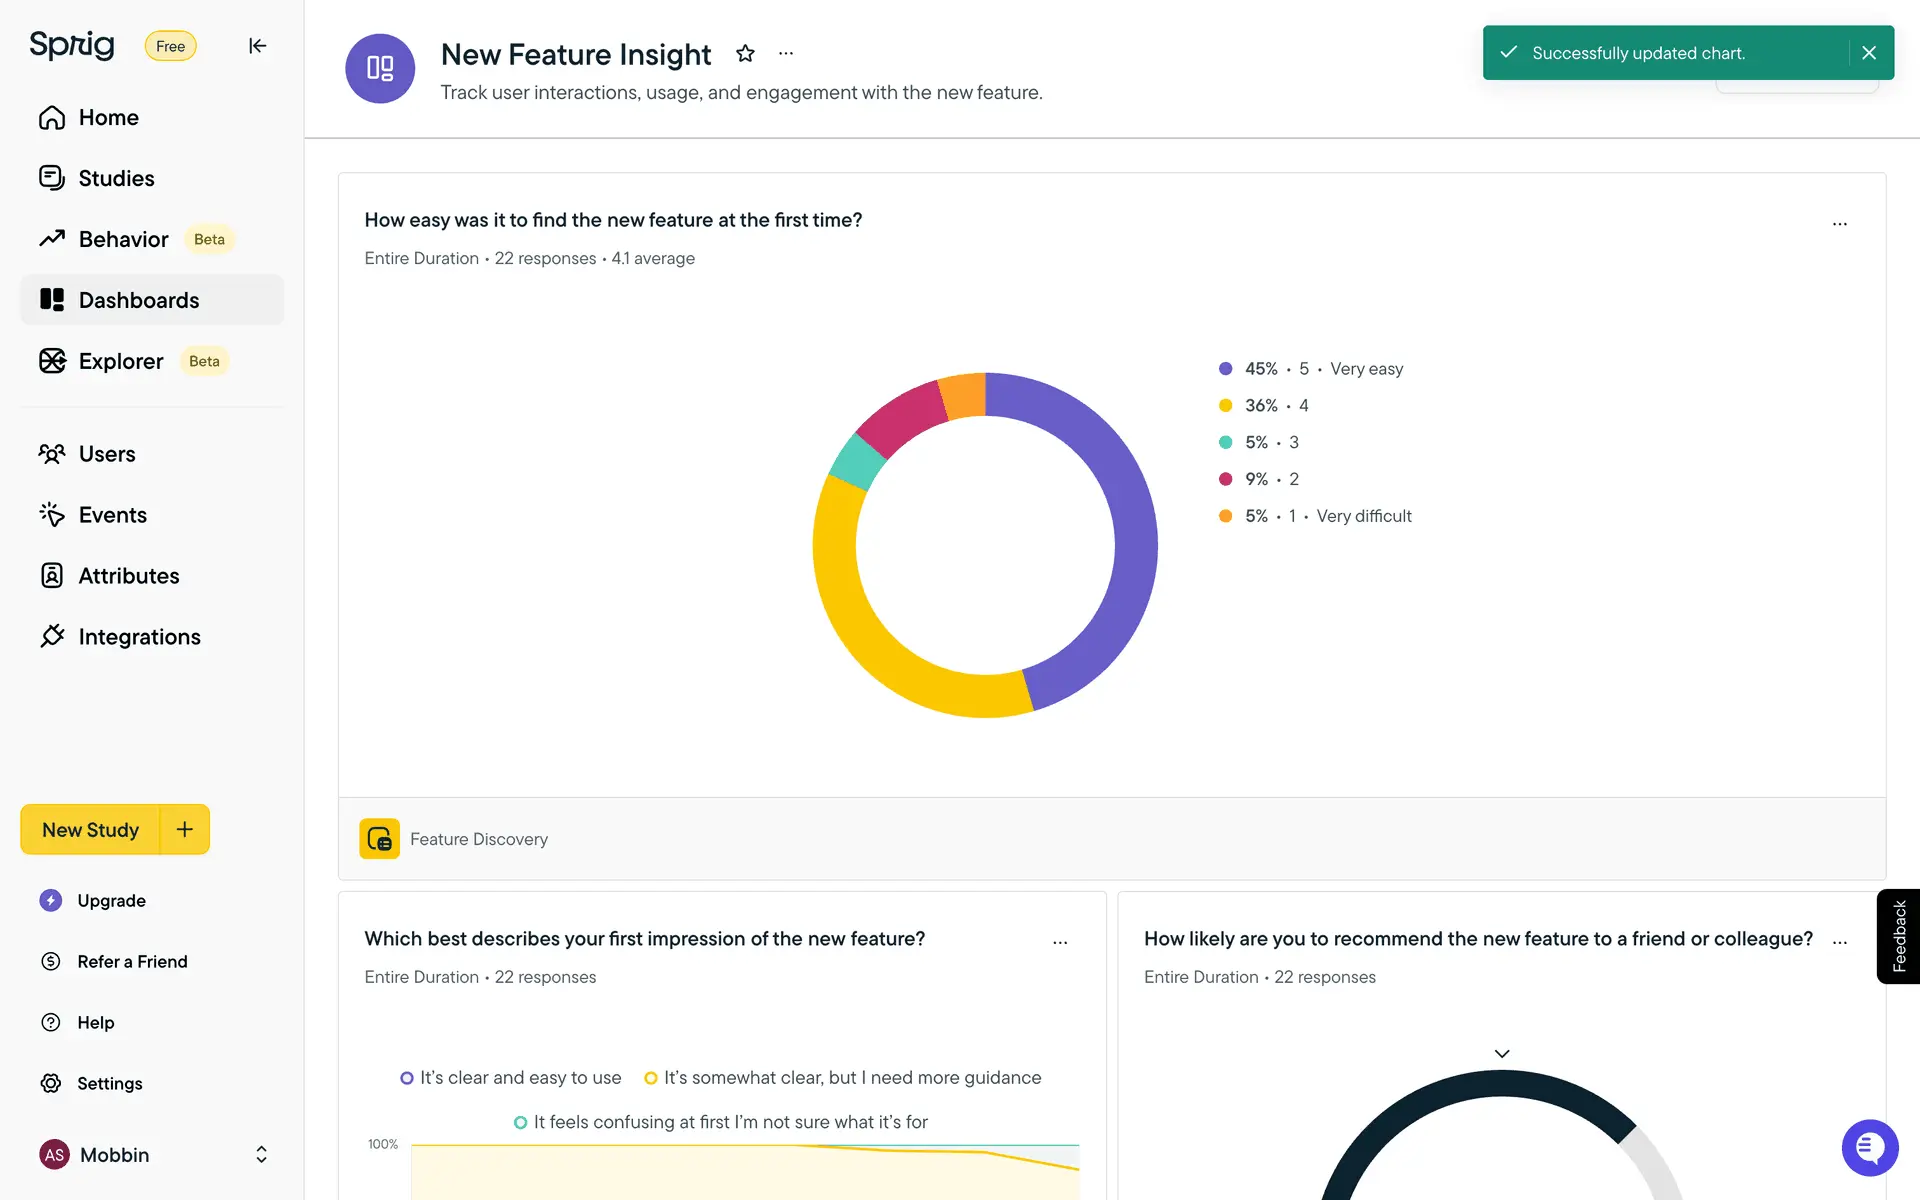Collapse the sidebar with the arrow icon

click(x=257, y=46)
